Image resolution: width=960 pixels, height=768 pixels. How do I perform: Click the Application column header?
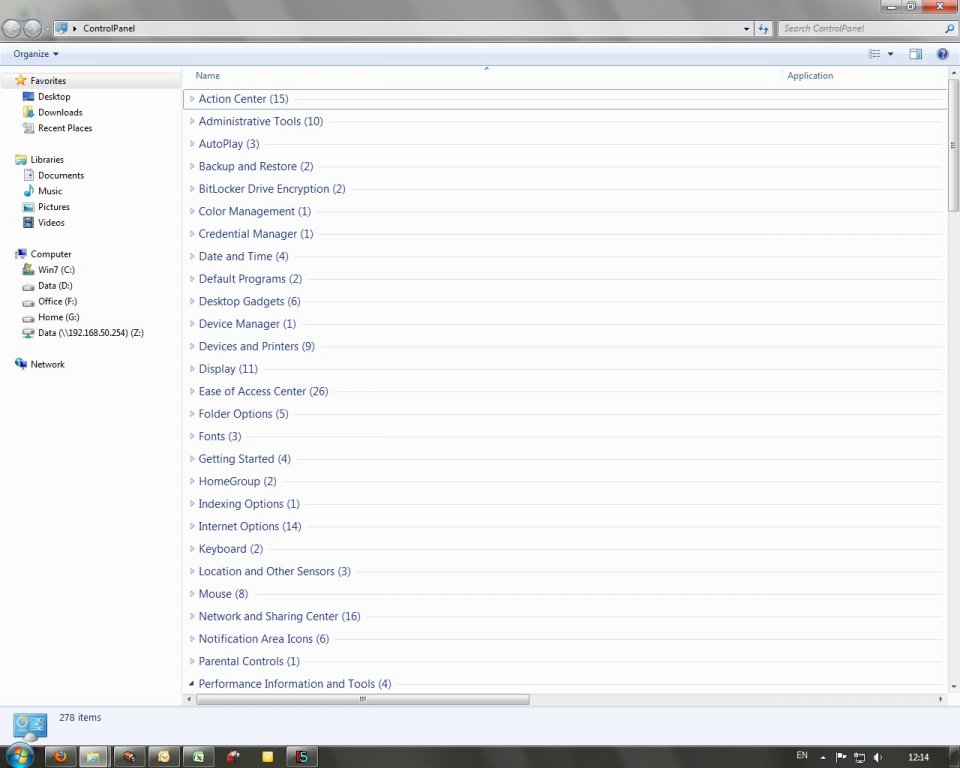point(810,76)
